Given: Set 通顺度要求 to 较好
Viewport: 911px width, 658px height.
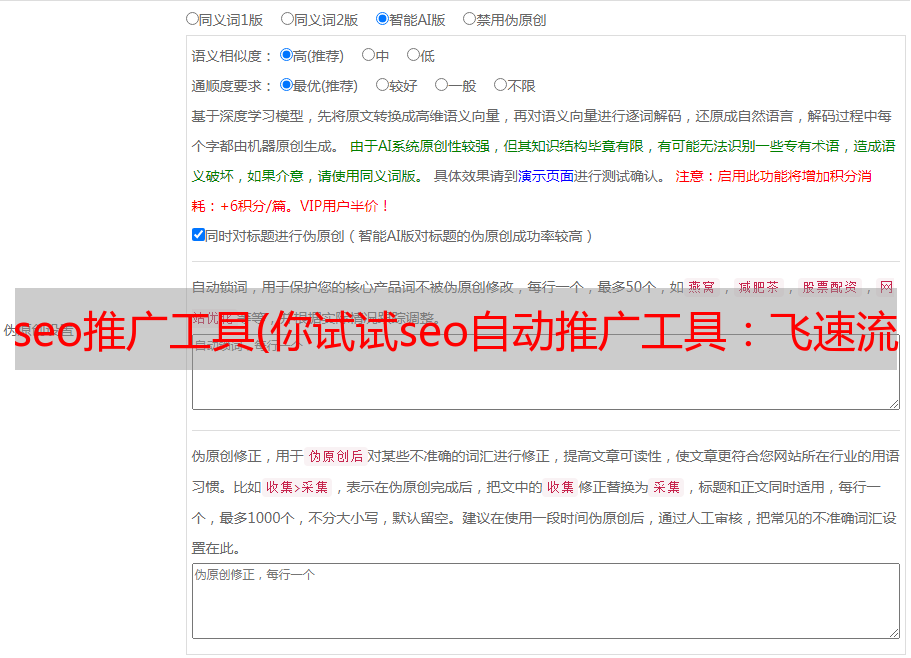Looking at the screenshot, I should click(382, 85).
